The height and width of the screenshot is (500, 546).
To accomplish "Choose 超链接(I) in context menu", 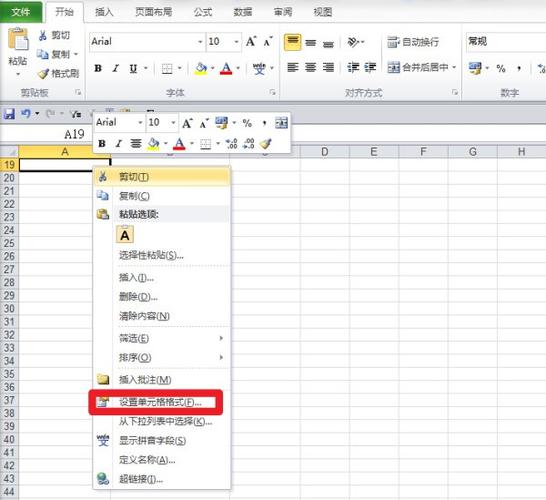I will coord(162,479).
